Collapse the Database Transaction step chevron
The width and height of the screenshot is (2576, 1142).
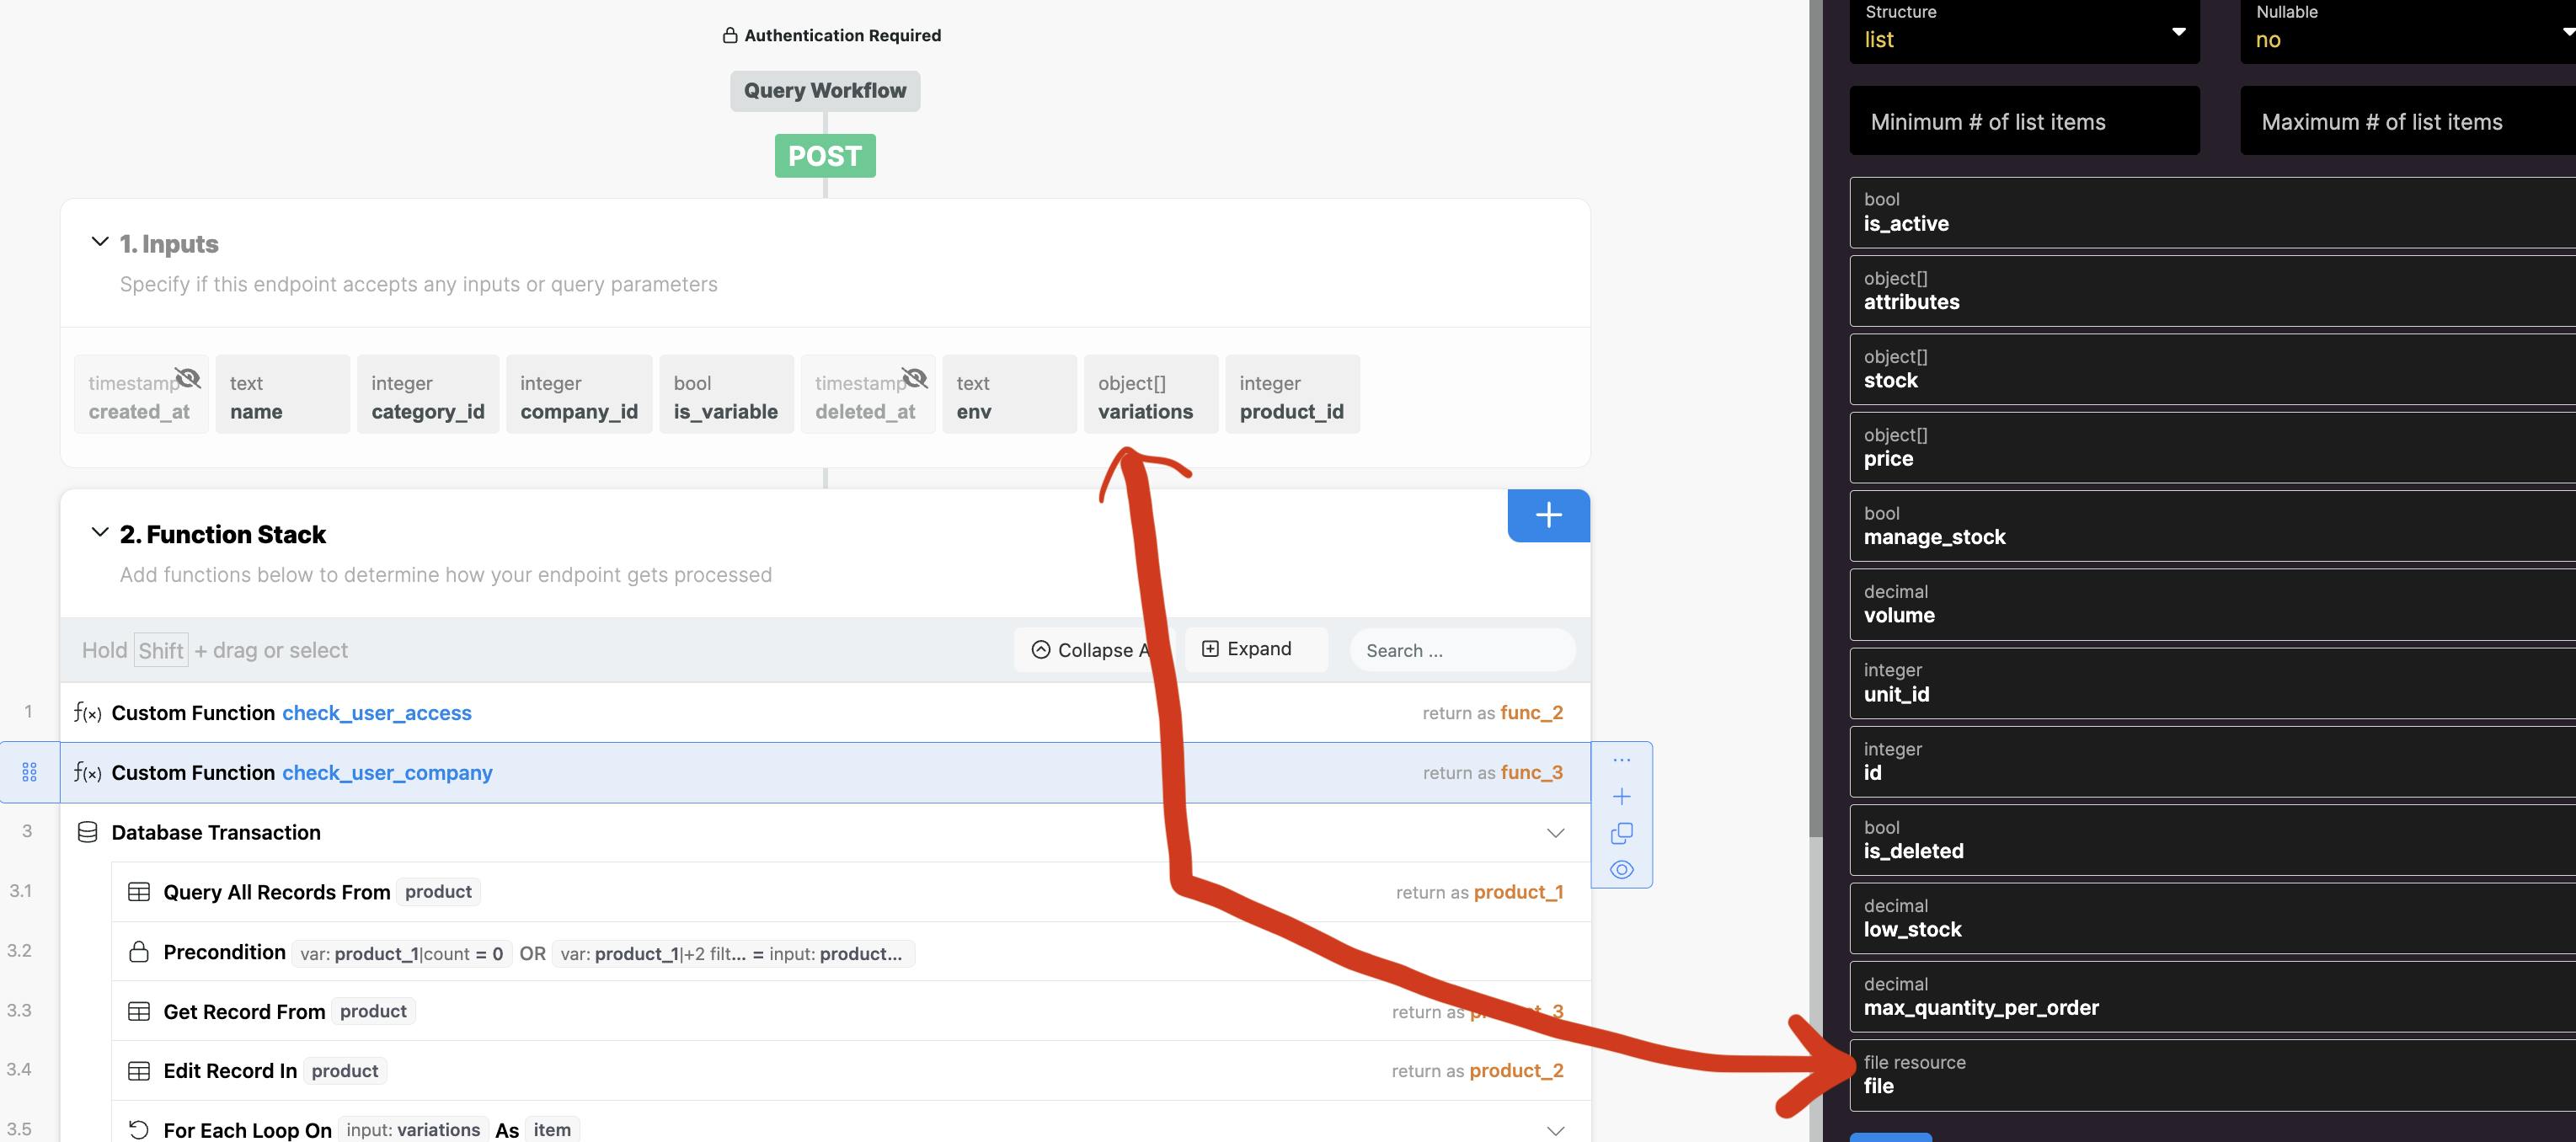point(1555,833)
